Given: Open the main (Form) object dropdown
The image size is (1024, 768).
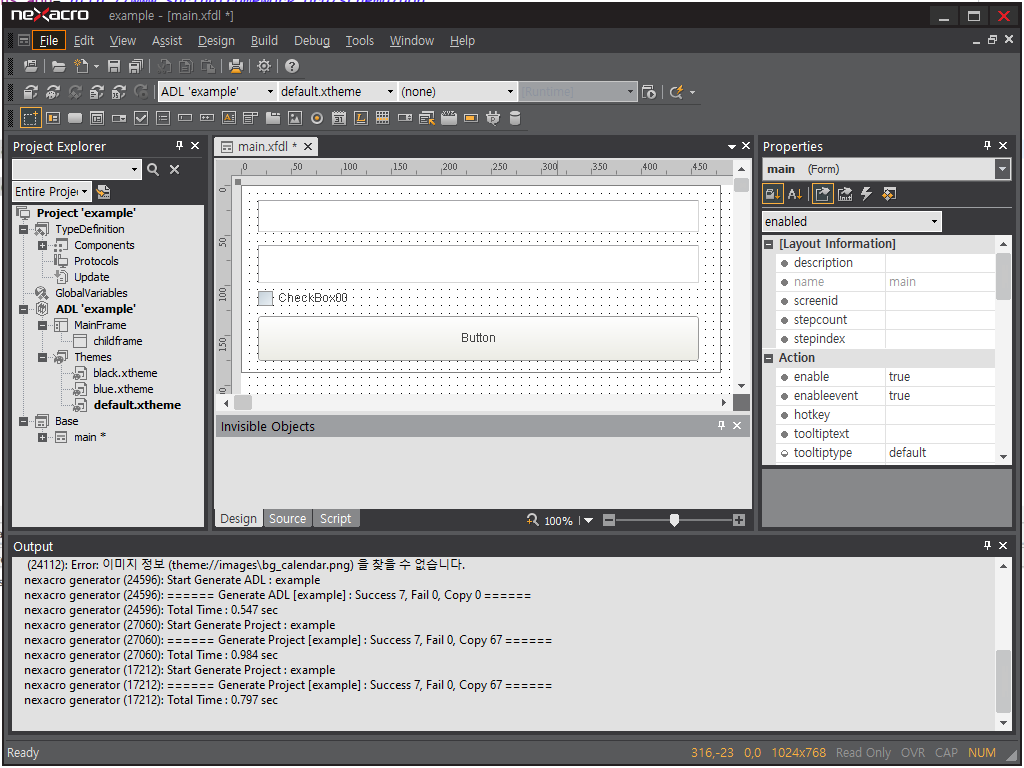Looking at the screenshot, I should point(1002,170).
